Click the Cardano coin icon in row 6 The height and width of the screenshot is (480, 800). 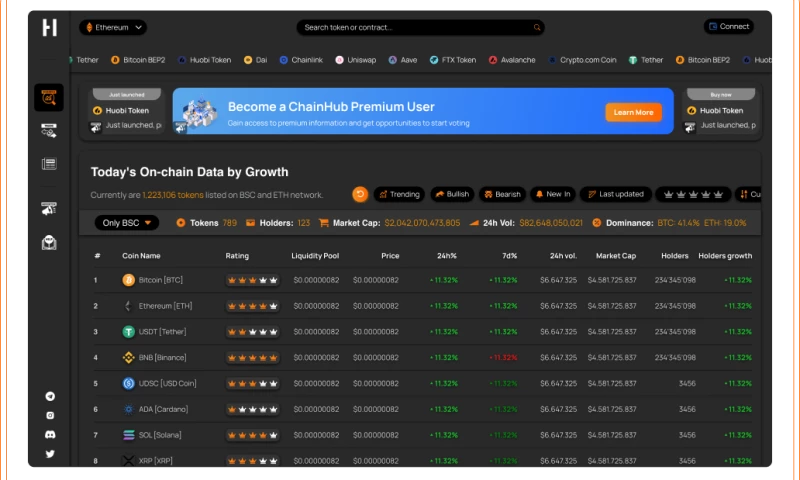pyautogui.click(x=129, y=409)
